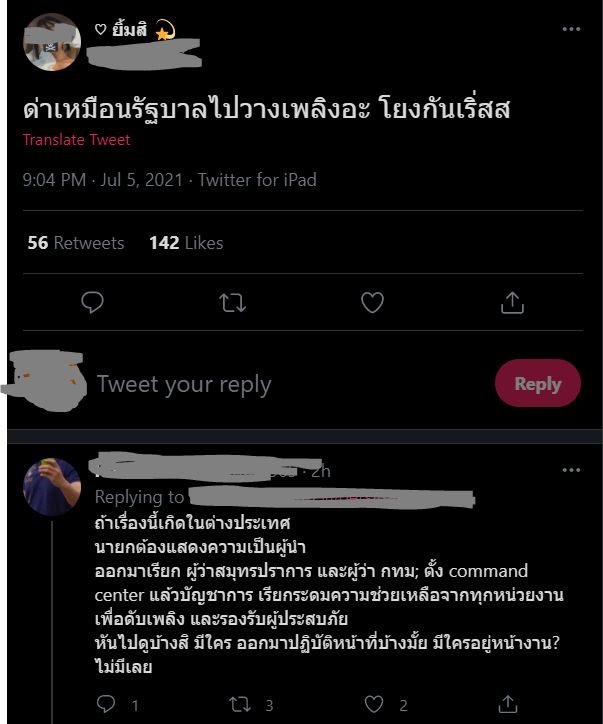Share the main tweet via share icon
The image size is (603, 724).
click(x=511, y=302)
